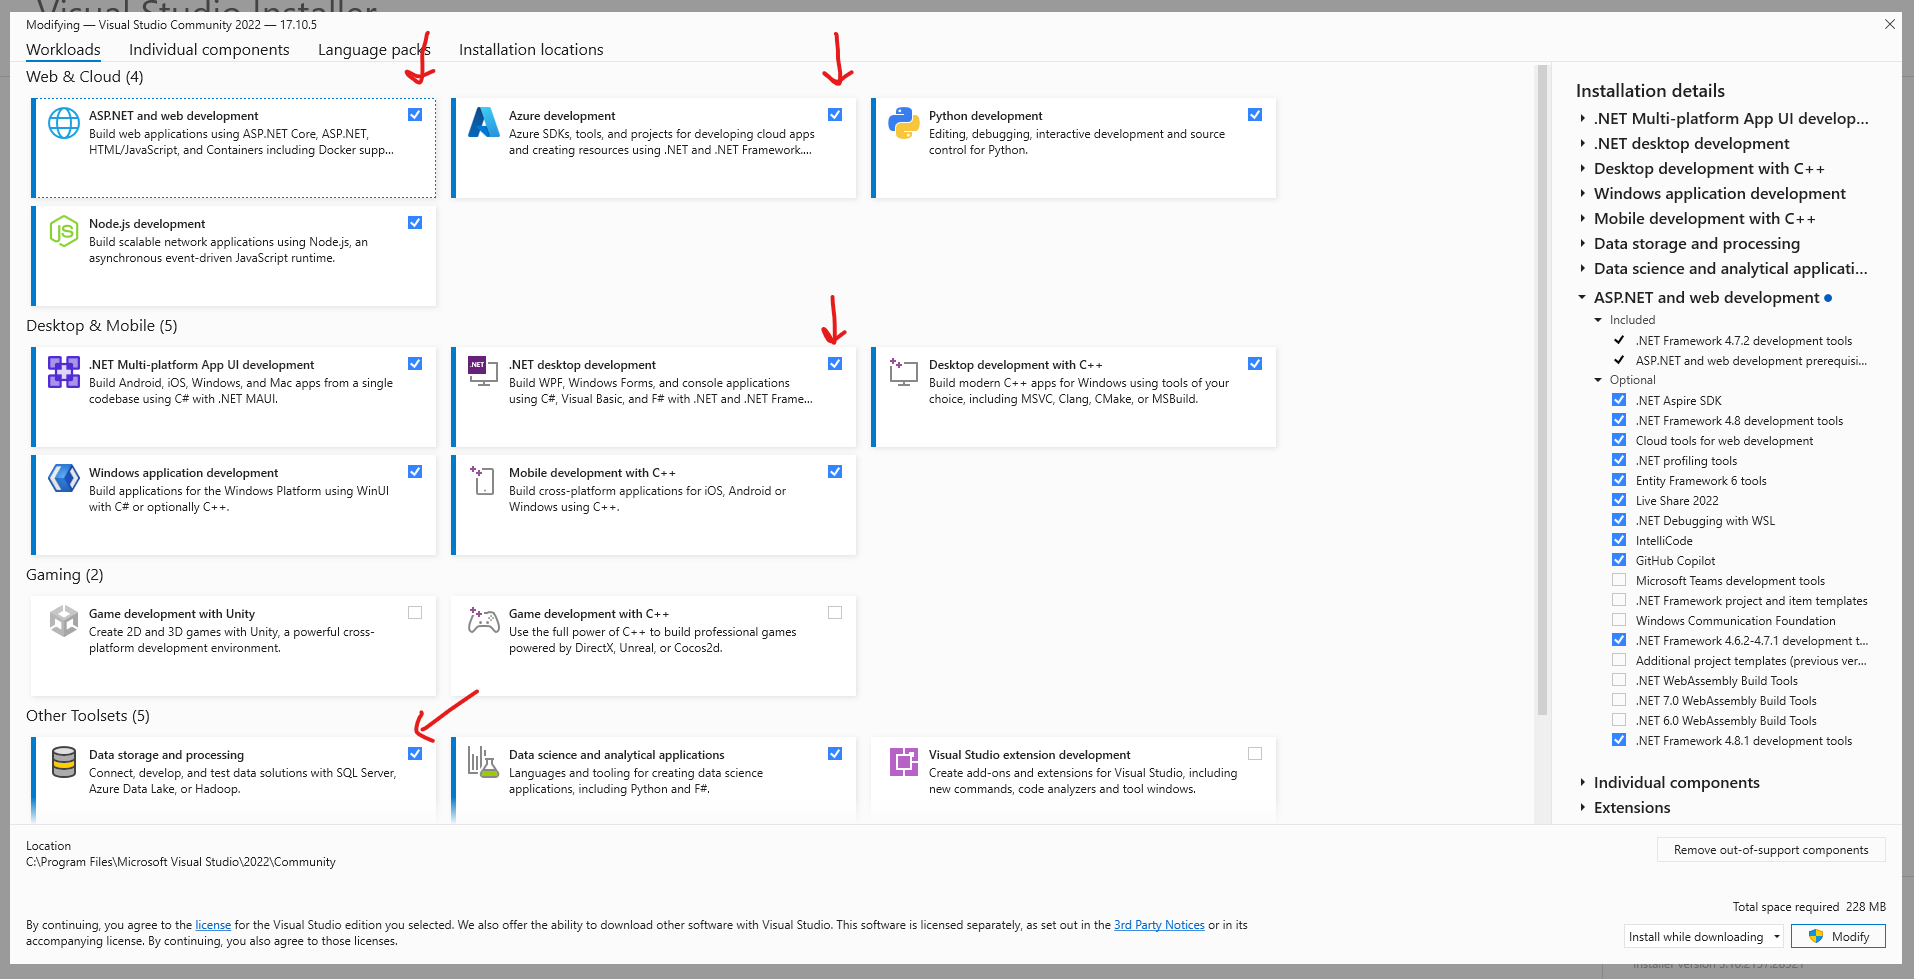Uncheck Azure development workload
Viewport: 1914px width, 979px height.
click(x=835, y=115)
